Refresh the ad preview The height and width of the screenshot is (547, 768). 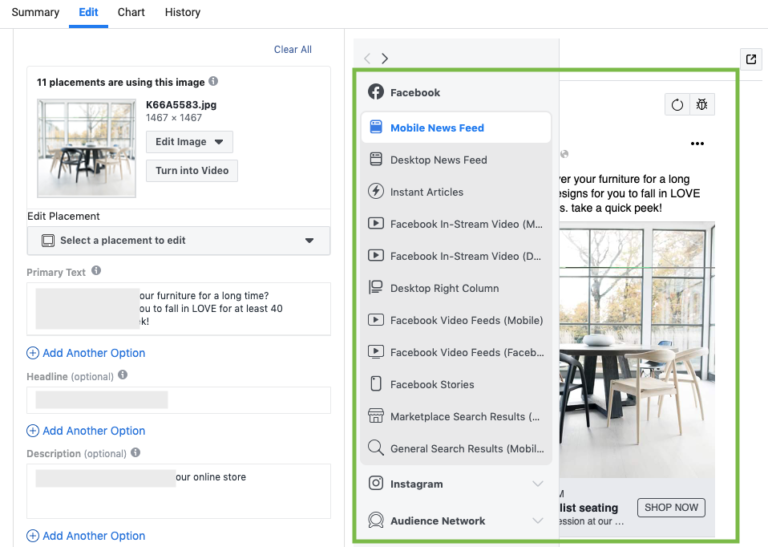pyautogui.click(x=677, y=104)
